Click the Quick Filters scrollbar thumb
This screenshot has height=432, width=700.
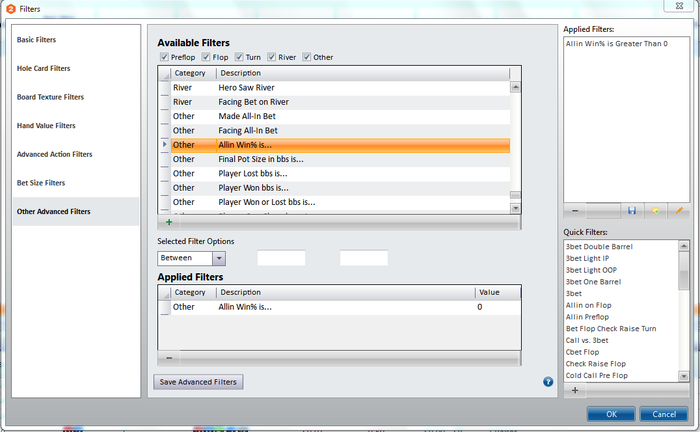(x=684, y=270)
